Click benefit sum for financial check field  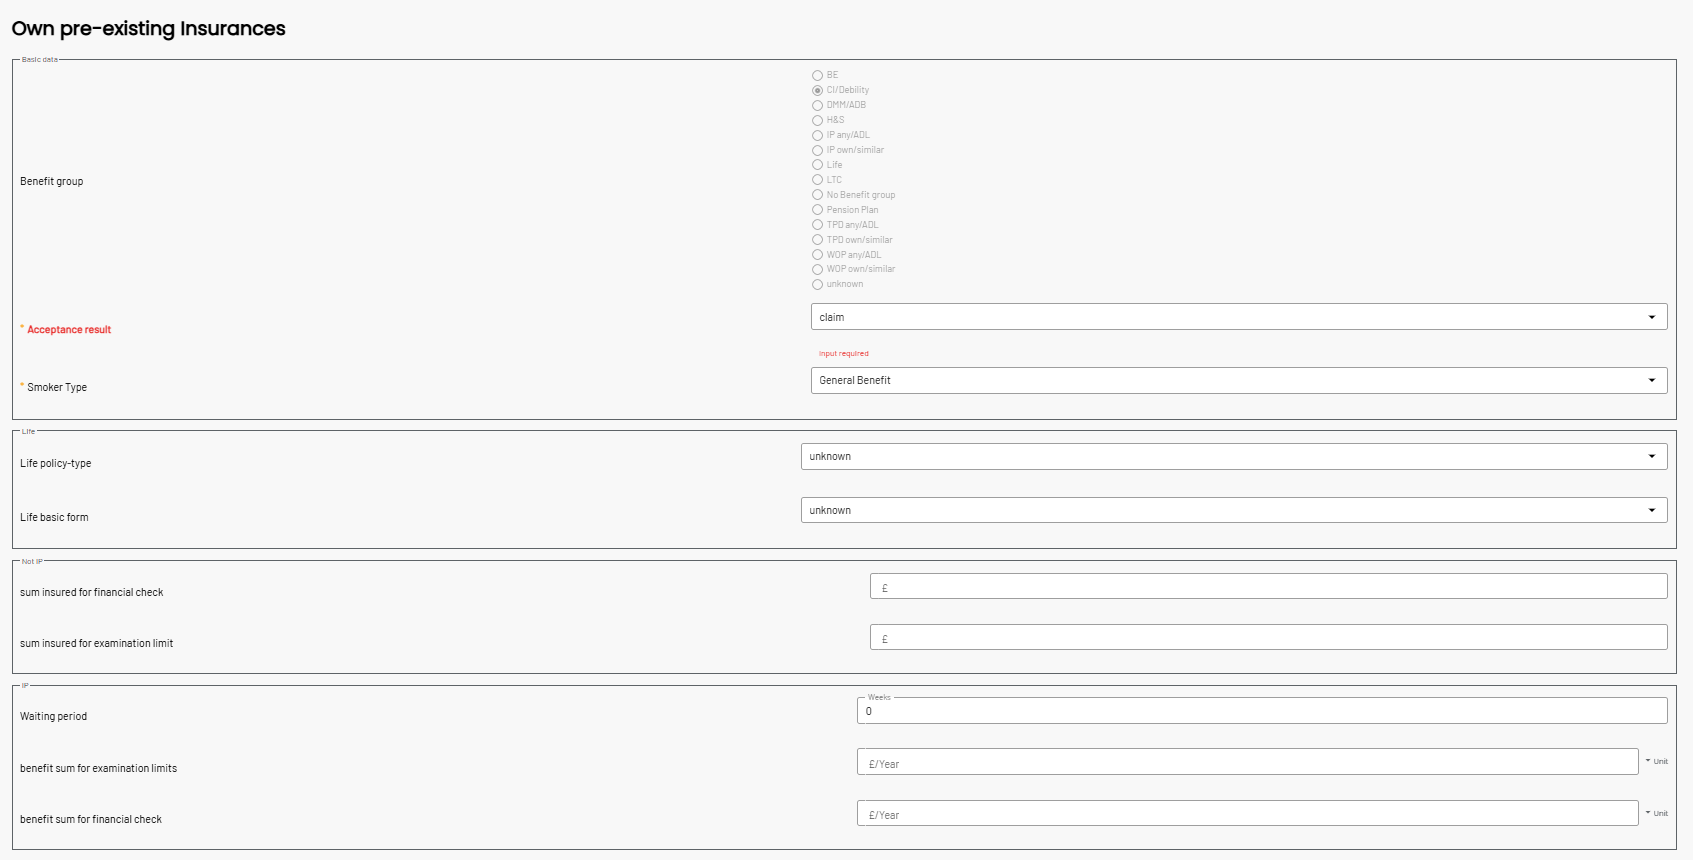tap(1247, 813)
